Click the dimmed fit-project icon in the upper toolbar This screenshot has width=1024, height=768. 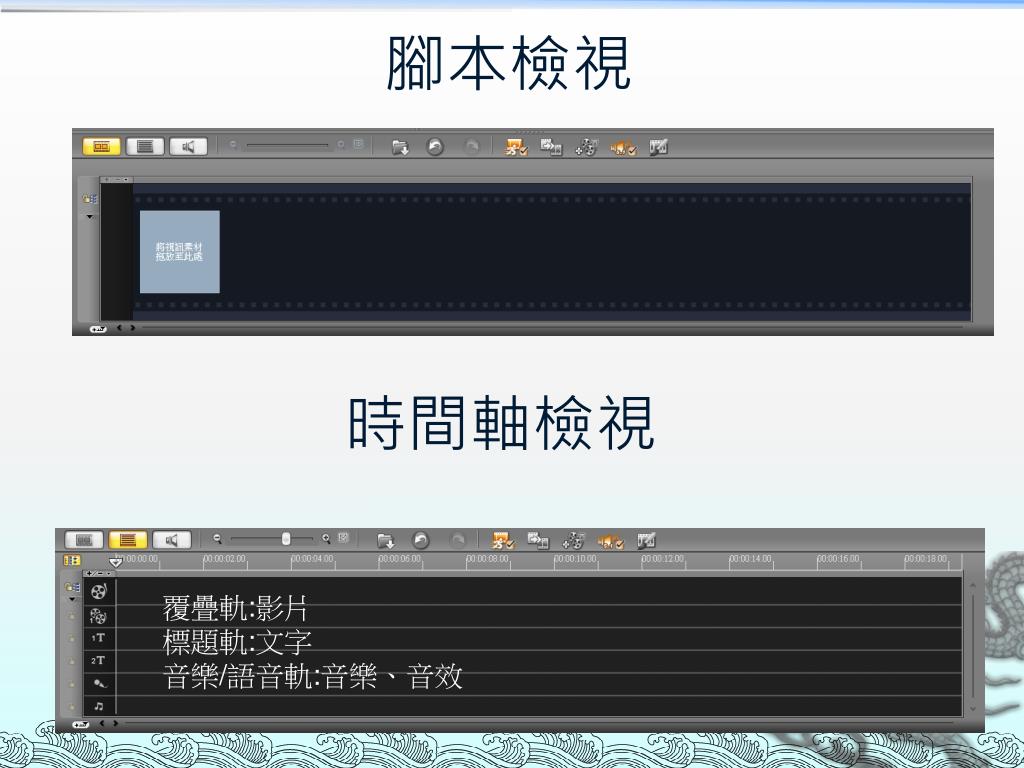[358, 144]
